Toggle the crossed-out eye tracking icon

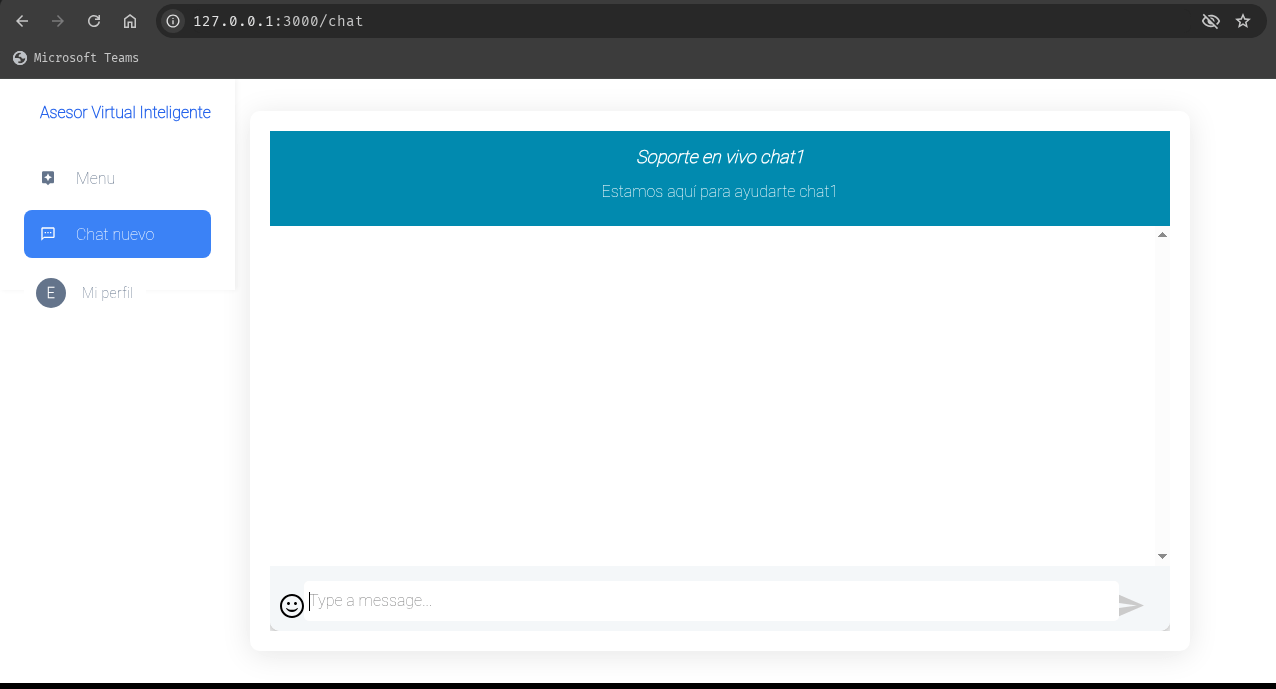pyautogui.click(x=1210, y=21)
